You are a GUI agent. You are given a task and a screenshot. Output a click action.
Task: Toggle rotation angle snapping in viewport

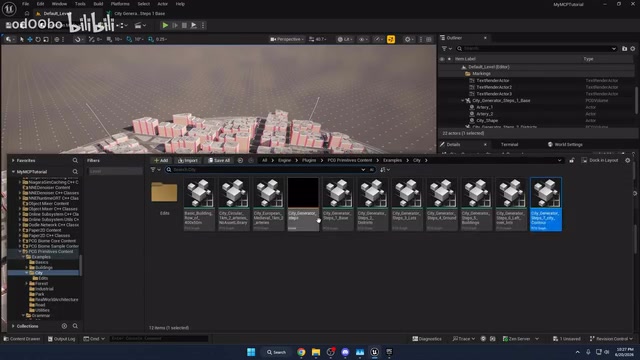[129, 40]
